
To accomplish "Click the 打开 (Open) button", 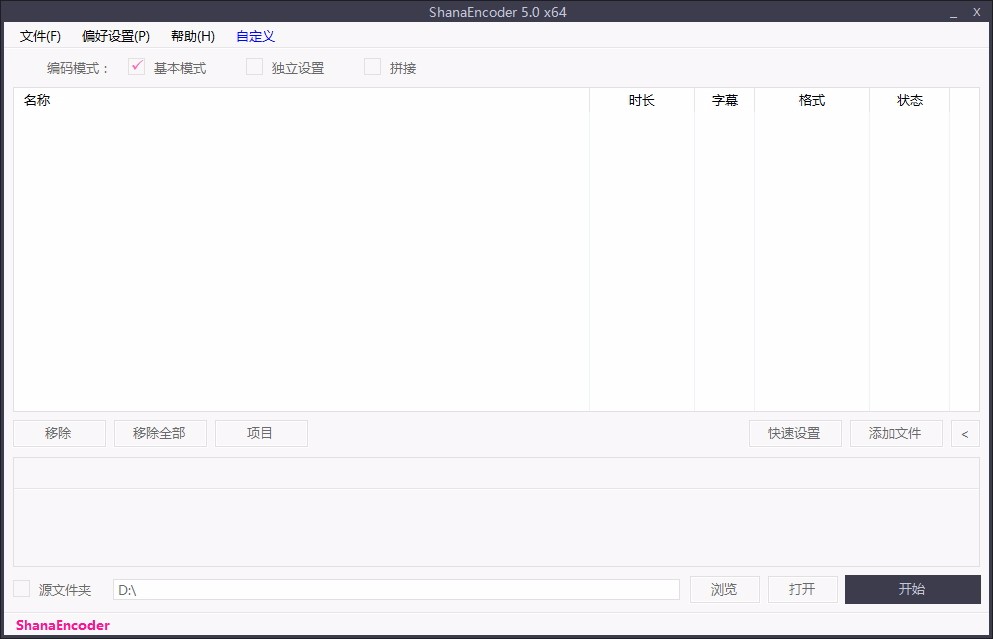I will (802, 589).
